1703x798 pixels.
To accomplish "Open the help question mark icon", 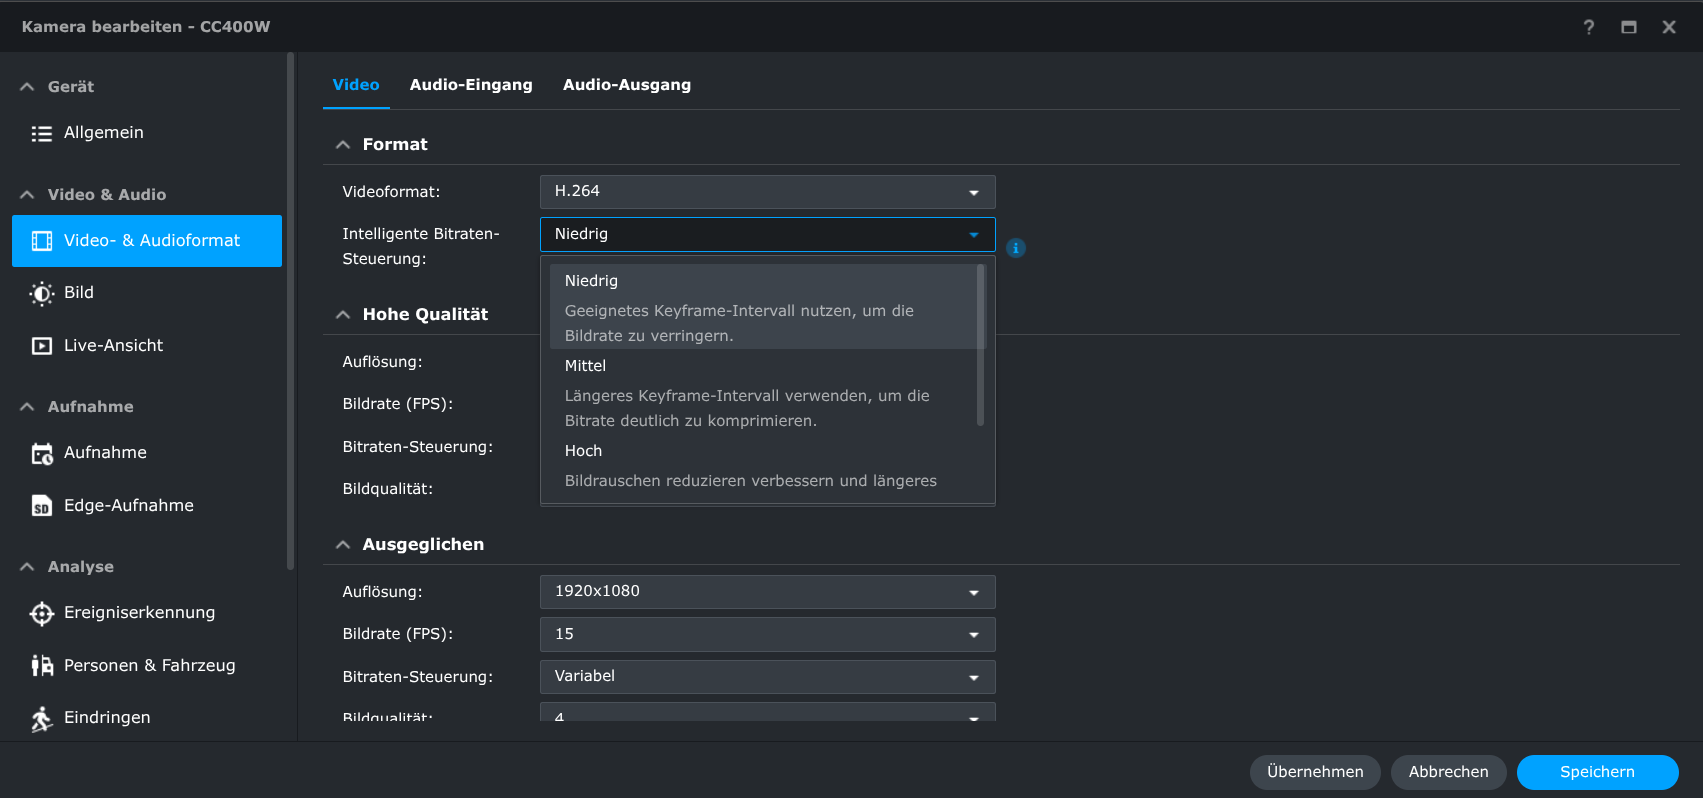I will [x=1588, y=27].
